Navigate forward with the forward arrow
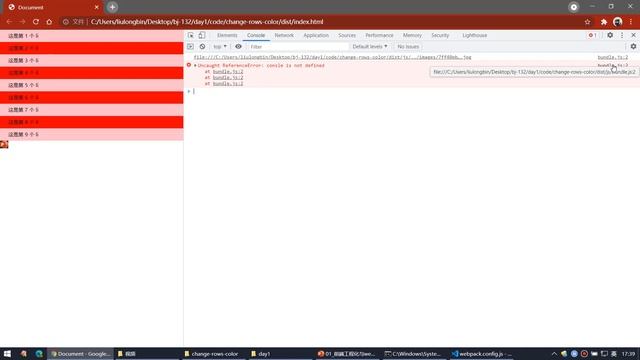640x360 pixels. click(x=22, y=22)
